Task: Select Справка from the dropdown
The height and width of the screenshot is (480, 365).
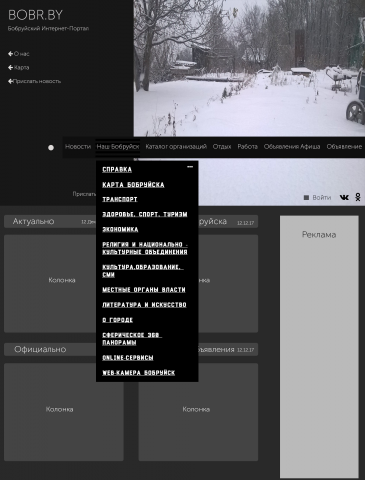Action: (x=117, y=169)
